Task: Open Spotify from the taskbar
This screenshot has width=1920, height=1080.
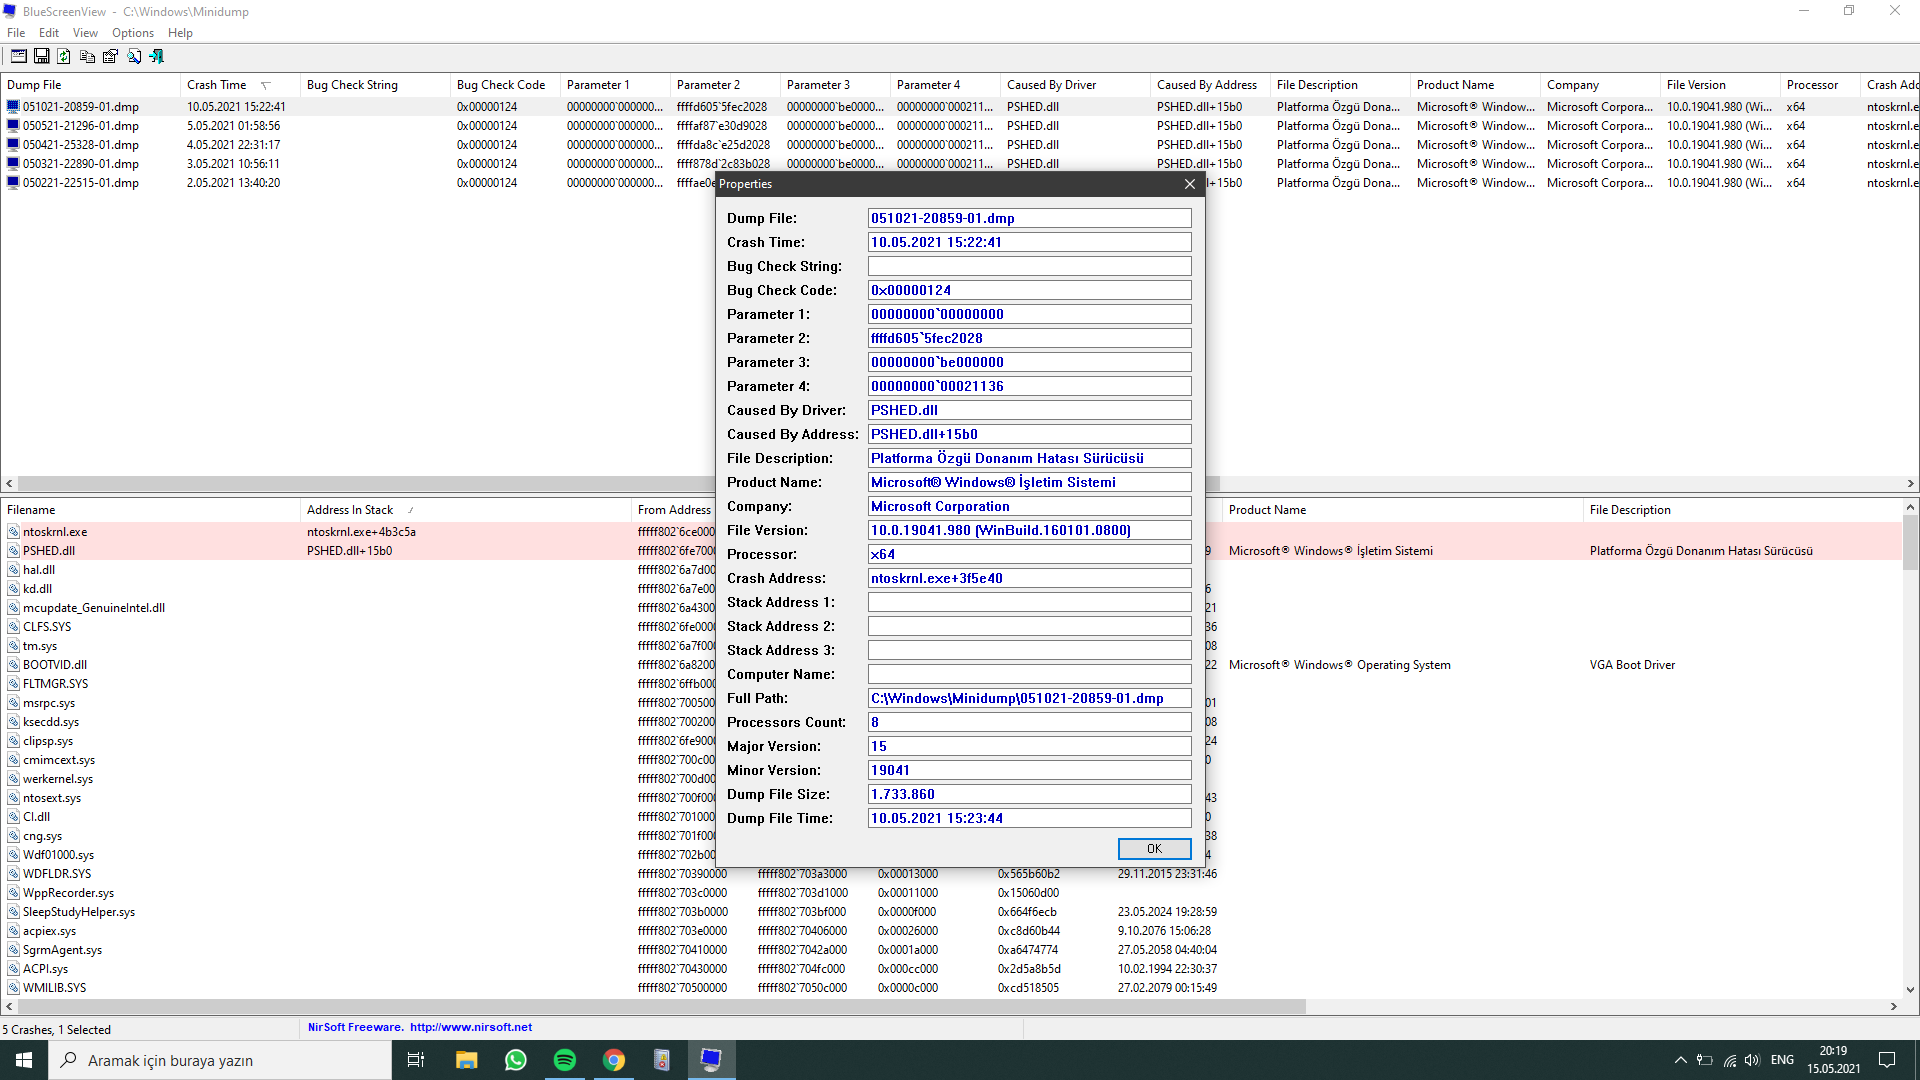Action: [x=565, y=1060]
